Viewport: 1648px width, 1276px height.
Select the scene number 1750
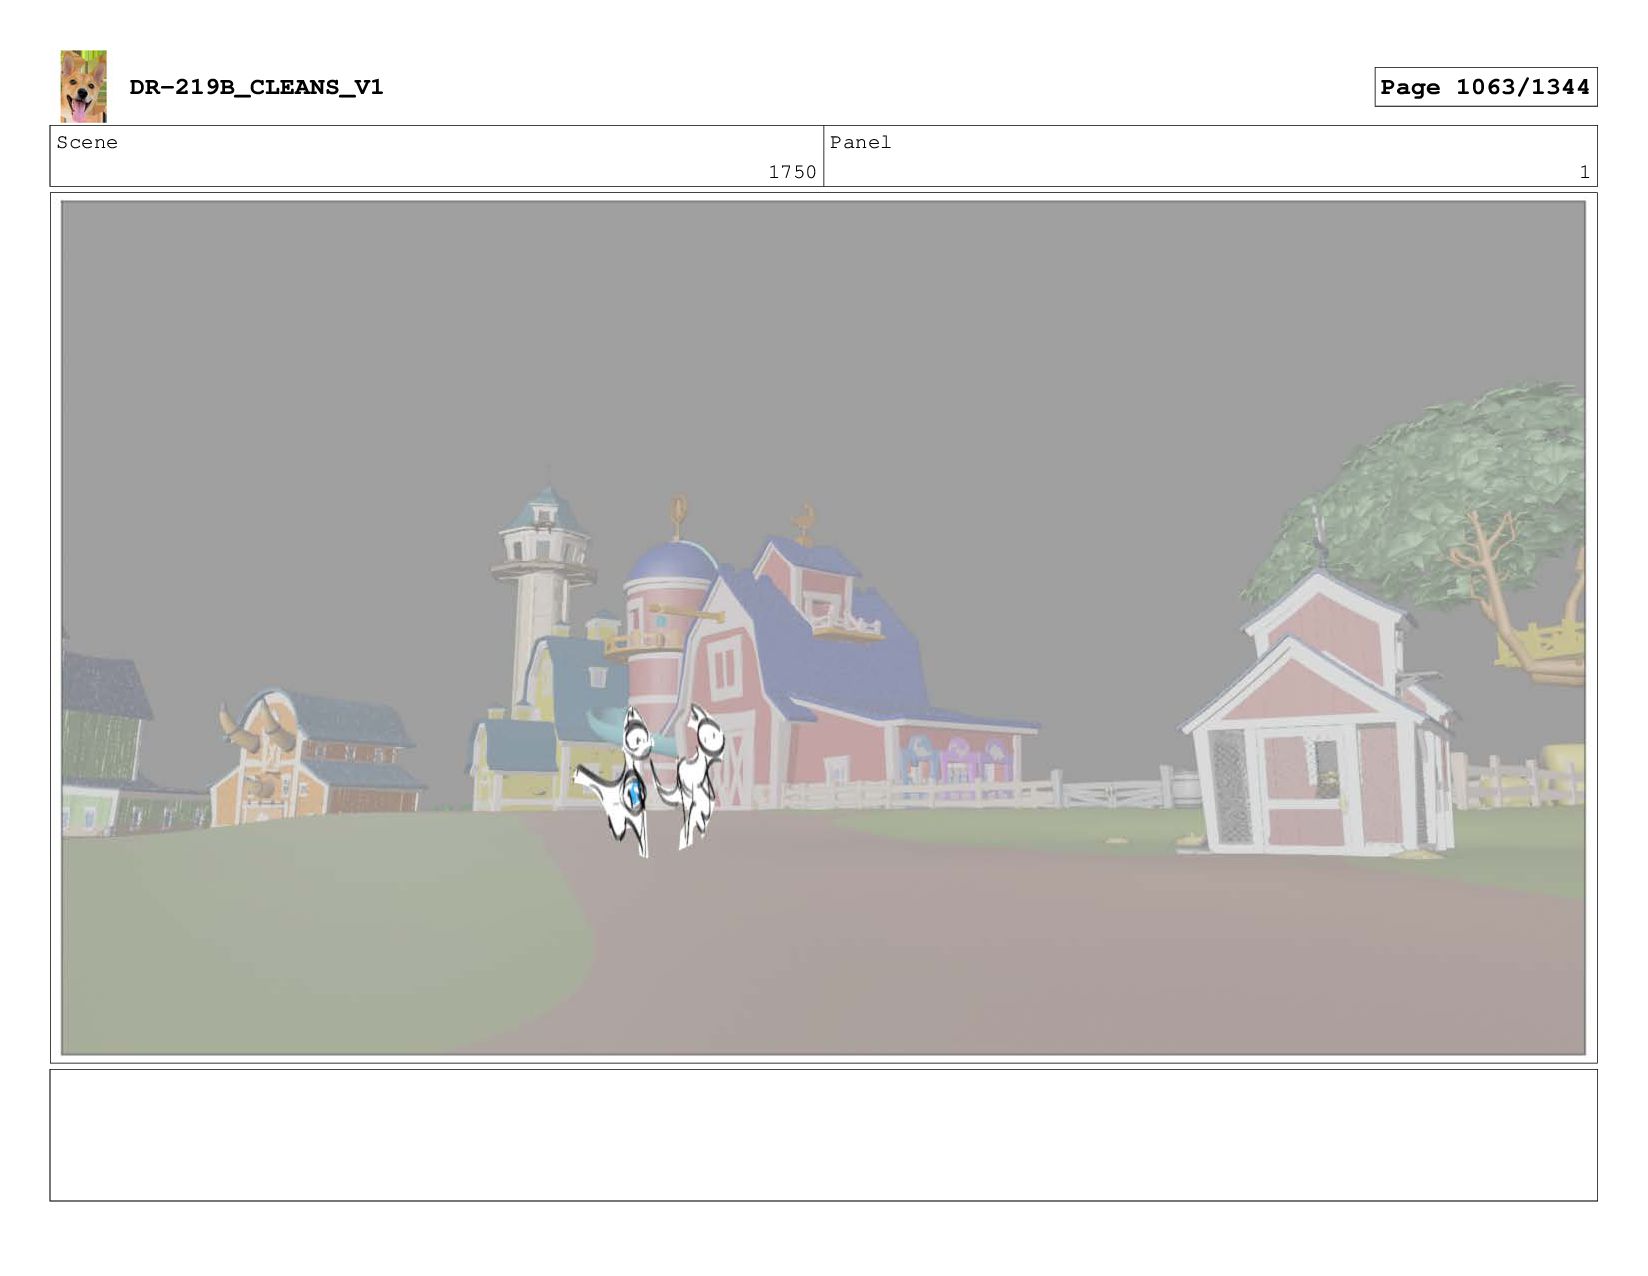pyautogui.click(x=792, y=172)
